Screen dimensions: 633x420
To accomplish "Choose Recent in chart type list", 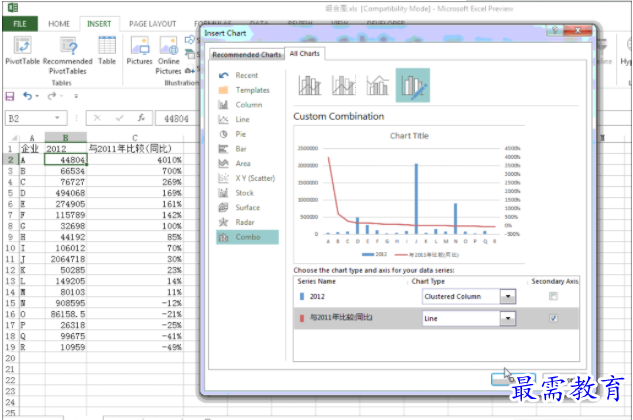I will [247, 75].
